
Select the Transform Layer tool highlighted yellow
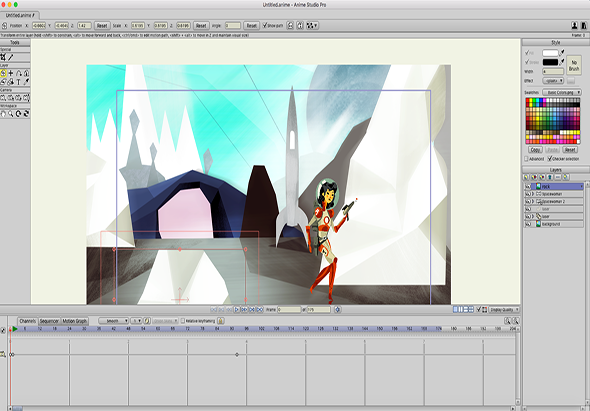pos(3,73)
